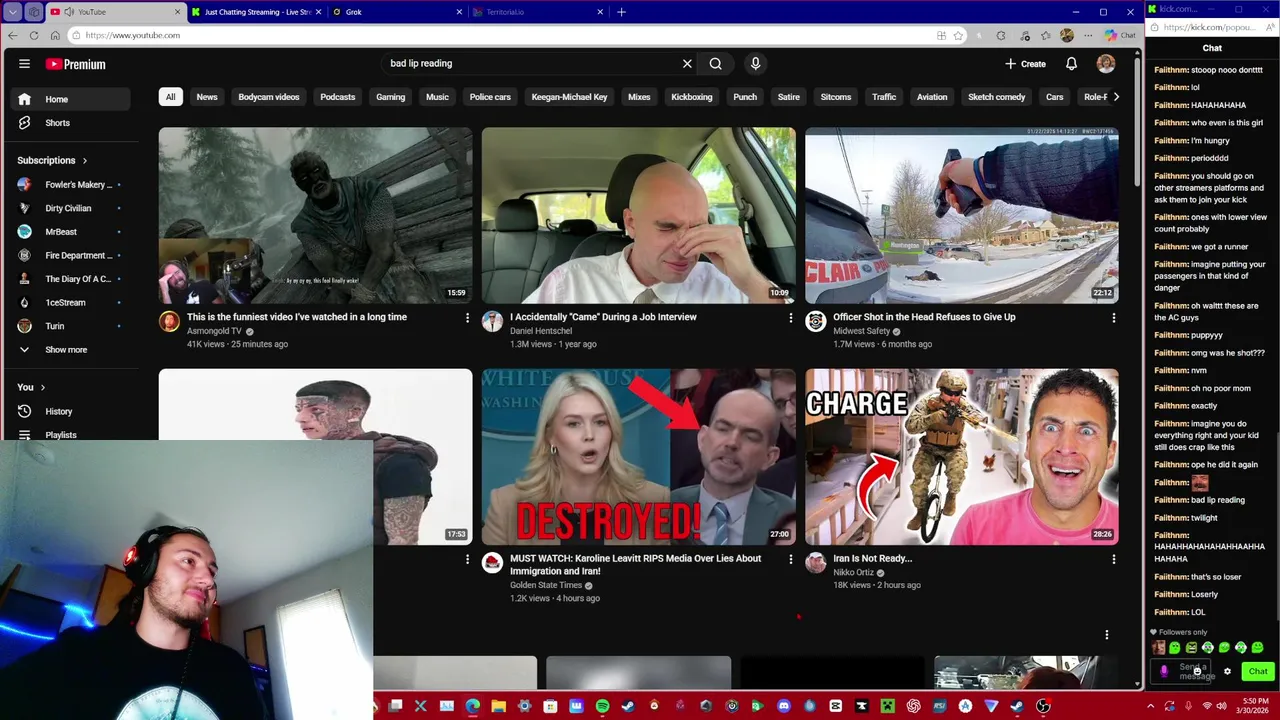This screenshot has height=720, width=1280.
Task: Select the Kickboxing filter chip
Action: [x=692, y=97]
